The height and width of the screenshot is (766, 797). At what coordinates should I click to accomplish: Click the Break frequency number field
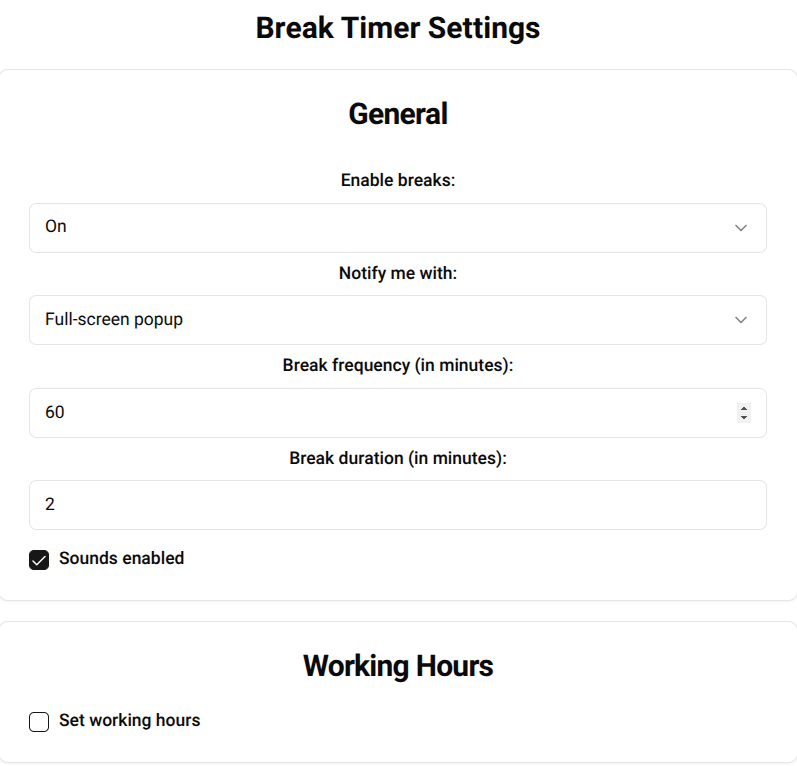[380, 413]
